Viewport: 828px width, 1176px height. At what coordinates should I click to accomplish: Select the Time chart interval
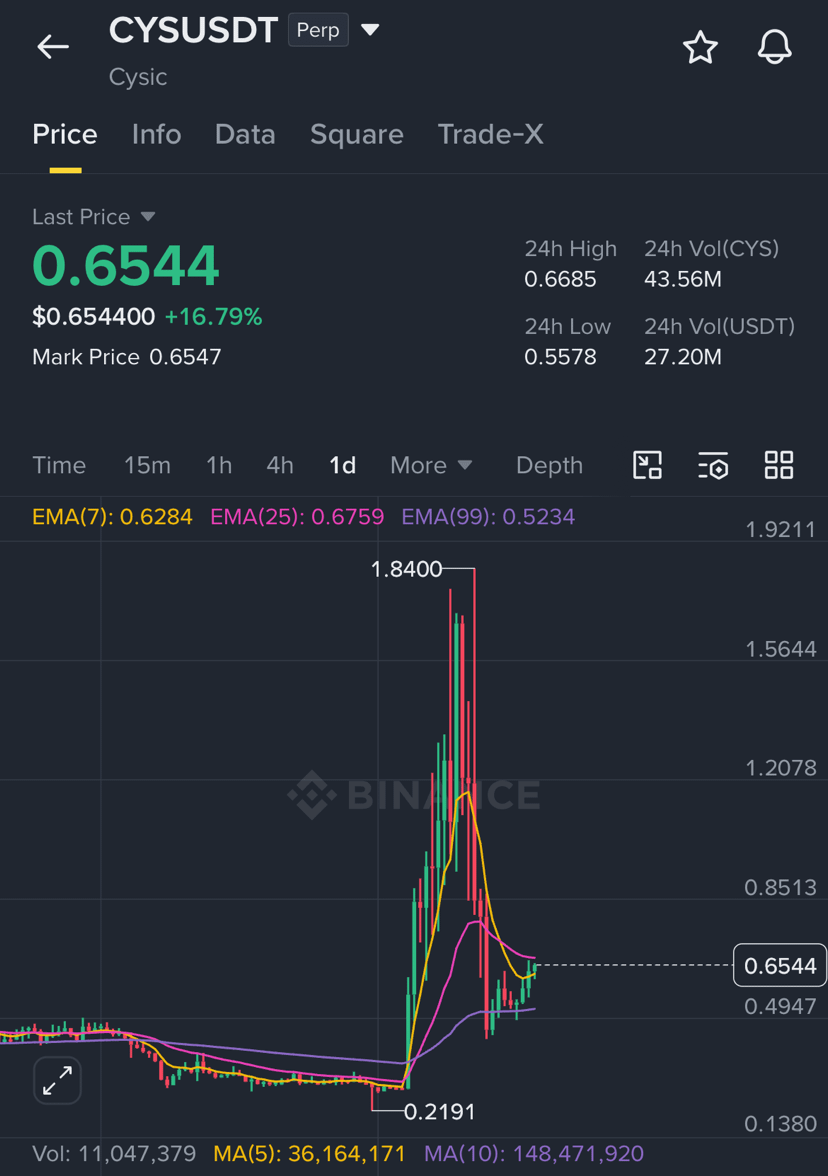[58, 465]
